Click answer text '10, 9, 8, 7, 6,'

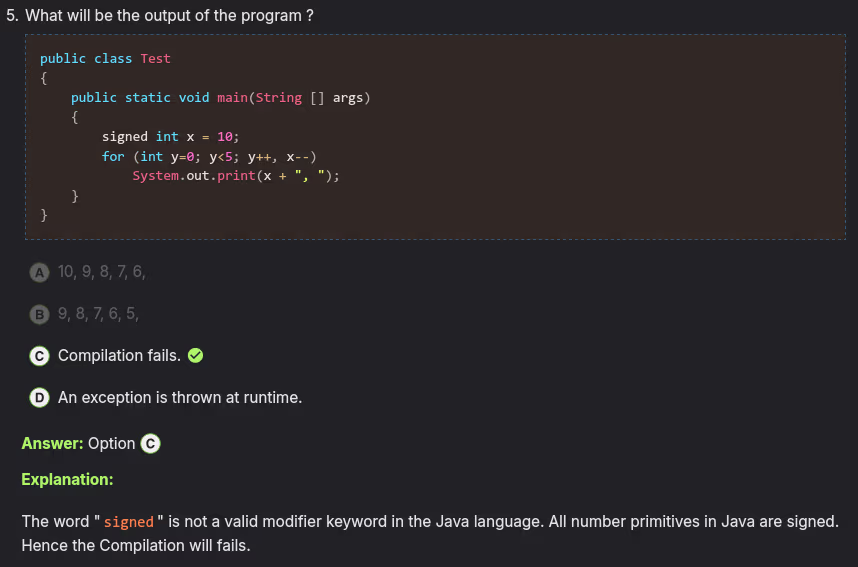point(103,272)
